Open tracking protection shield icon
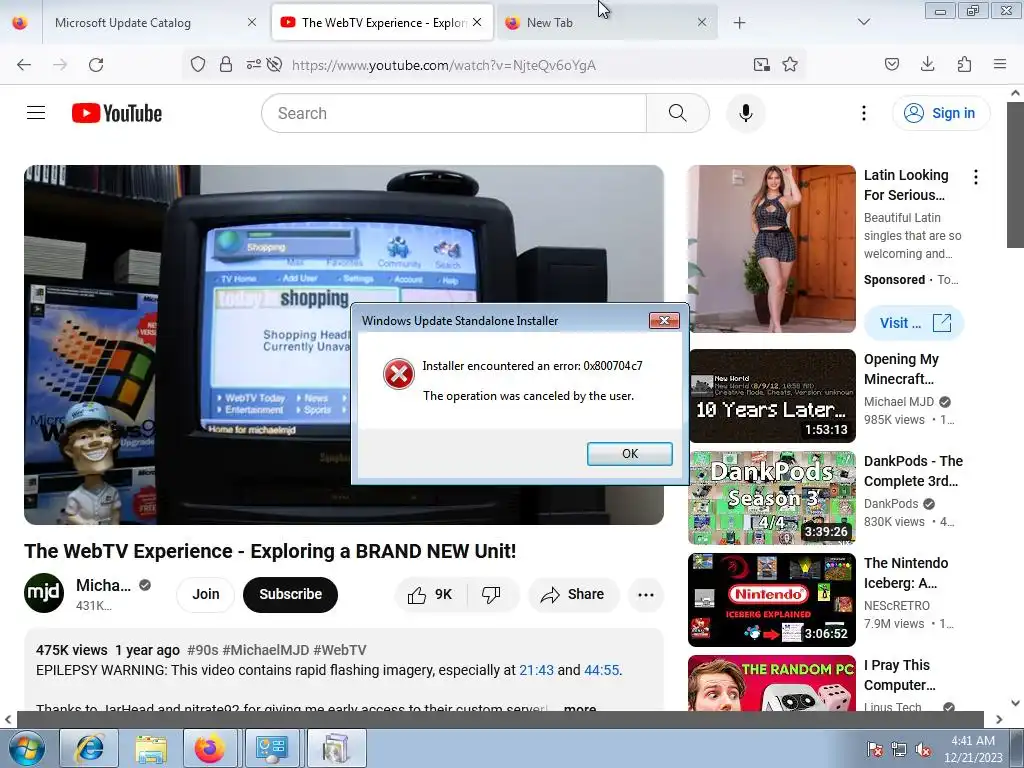Screen dimensions: 1024x768 click(198, 64)
